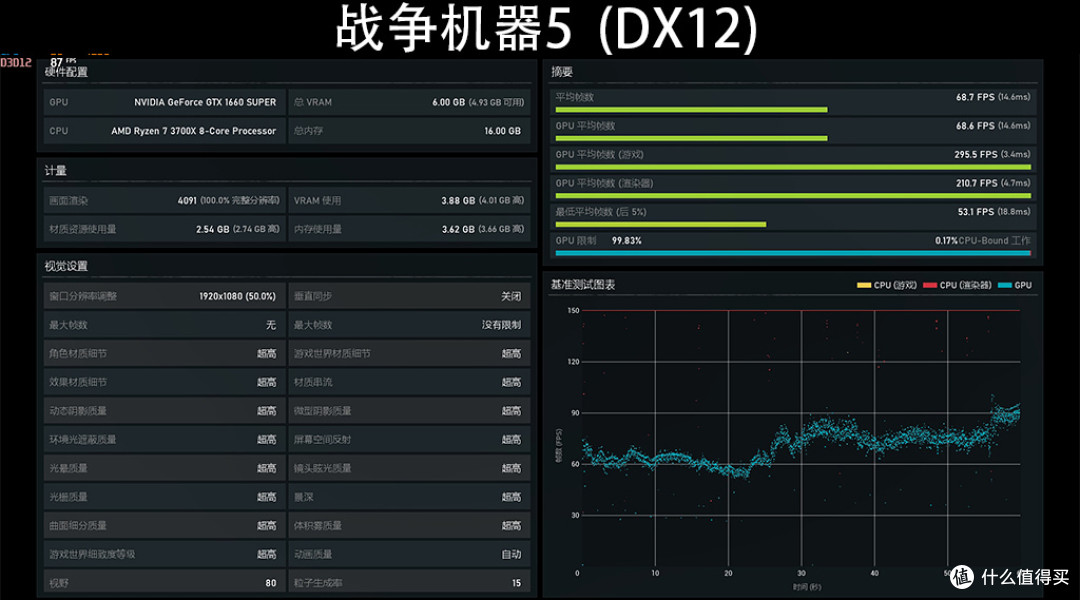Click the 粒子生成率 value 15
Viewport: 1080px width, 600px height.
(x=516, y=583)
